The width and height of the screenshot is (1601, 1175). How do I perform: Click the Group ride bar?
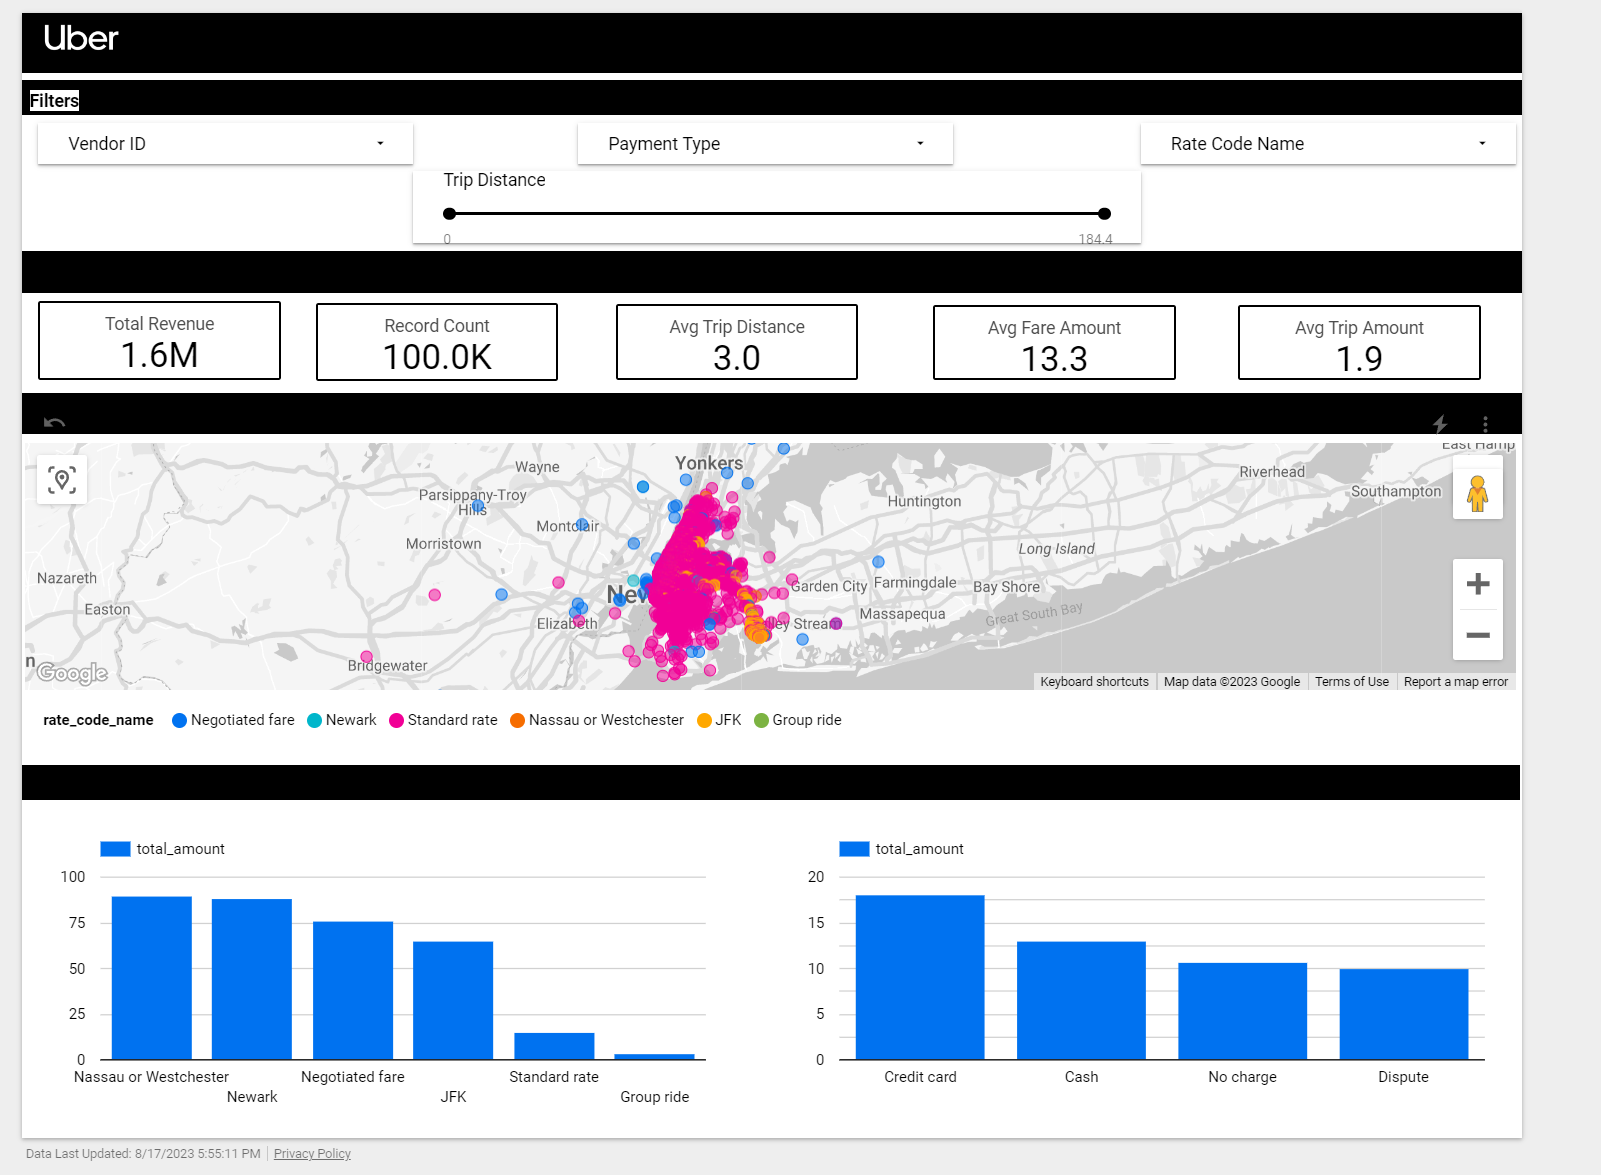coord(654,1057)
